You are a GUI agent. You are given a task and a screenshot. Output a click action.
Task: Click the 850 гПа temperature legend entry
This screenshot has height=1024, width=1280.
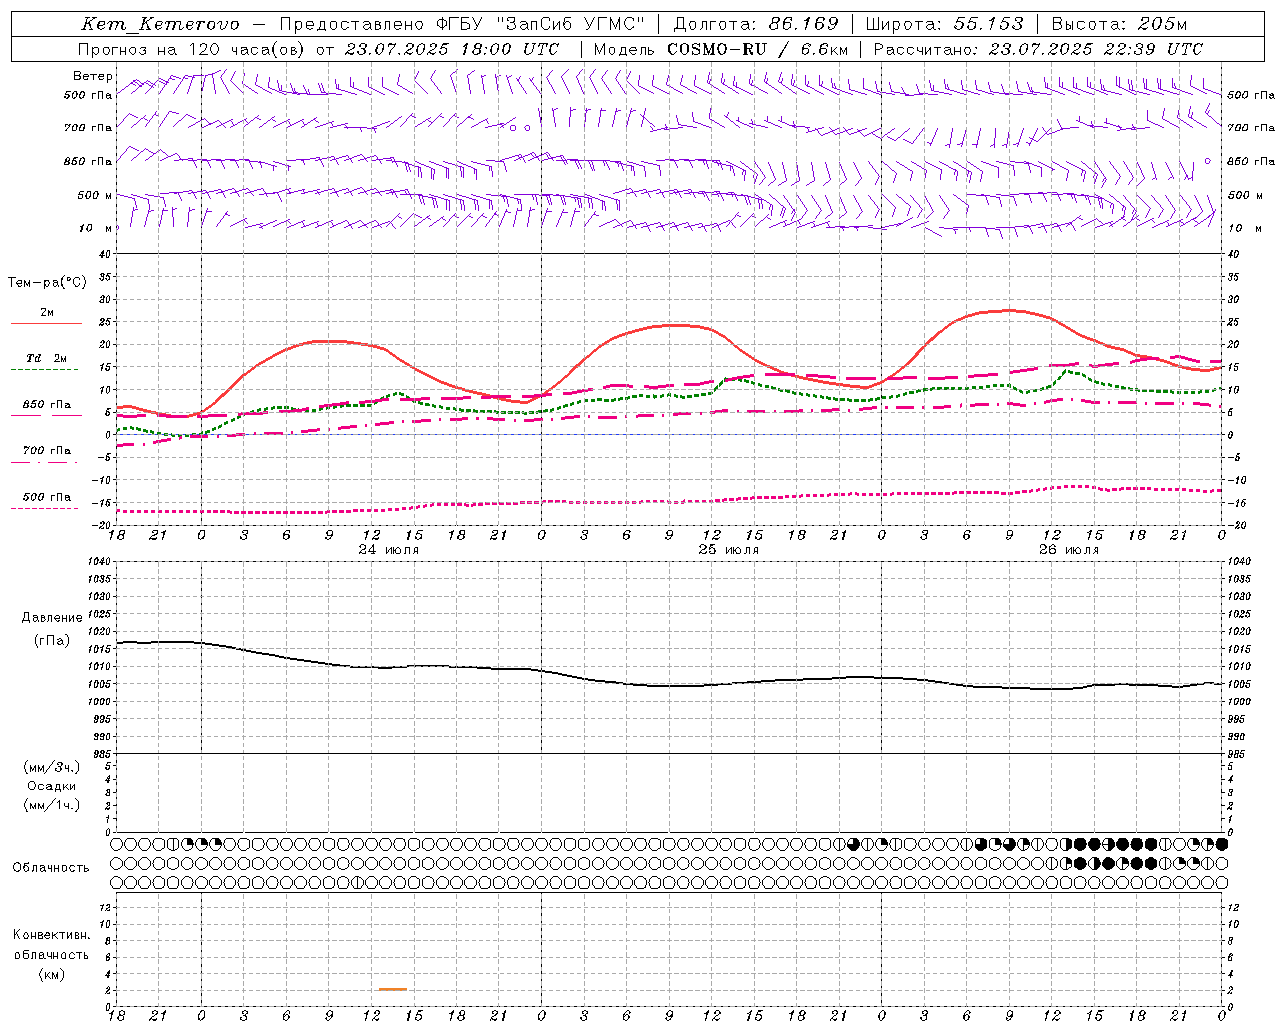click(47, 404)
